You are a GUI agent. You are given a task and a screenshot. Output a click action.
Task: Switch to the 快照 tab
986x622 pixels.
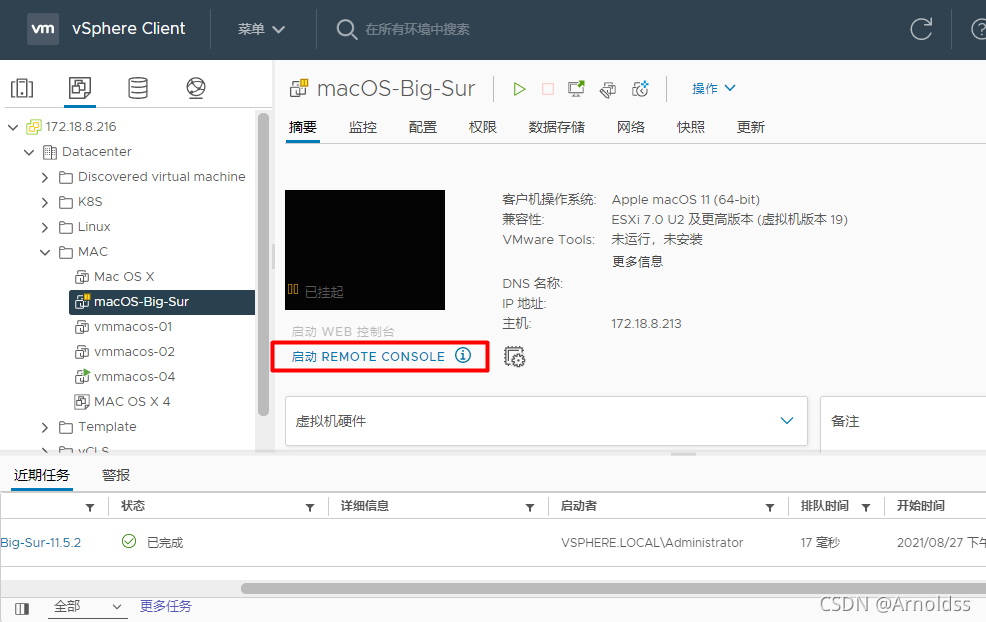690,127
